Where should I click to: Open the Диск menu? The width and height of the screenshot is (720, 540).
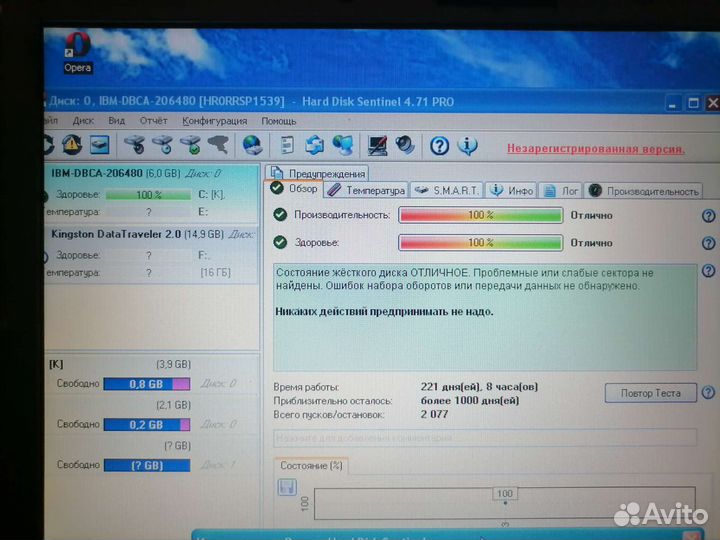coord(83,121)
